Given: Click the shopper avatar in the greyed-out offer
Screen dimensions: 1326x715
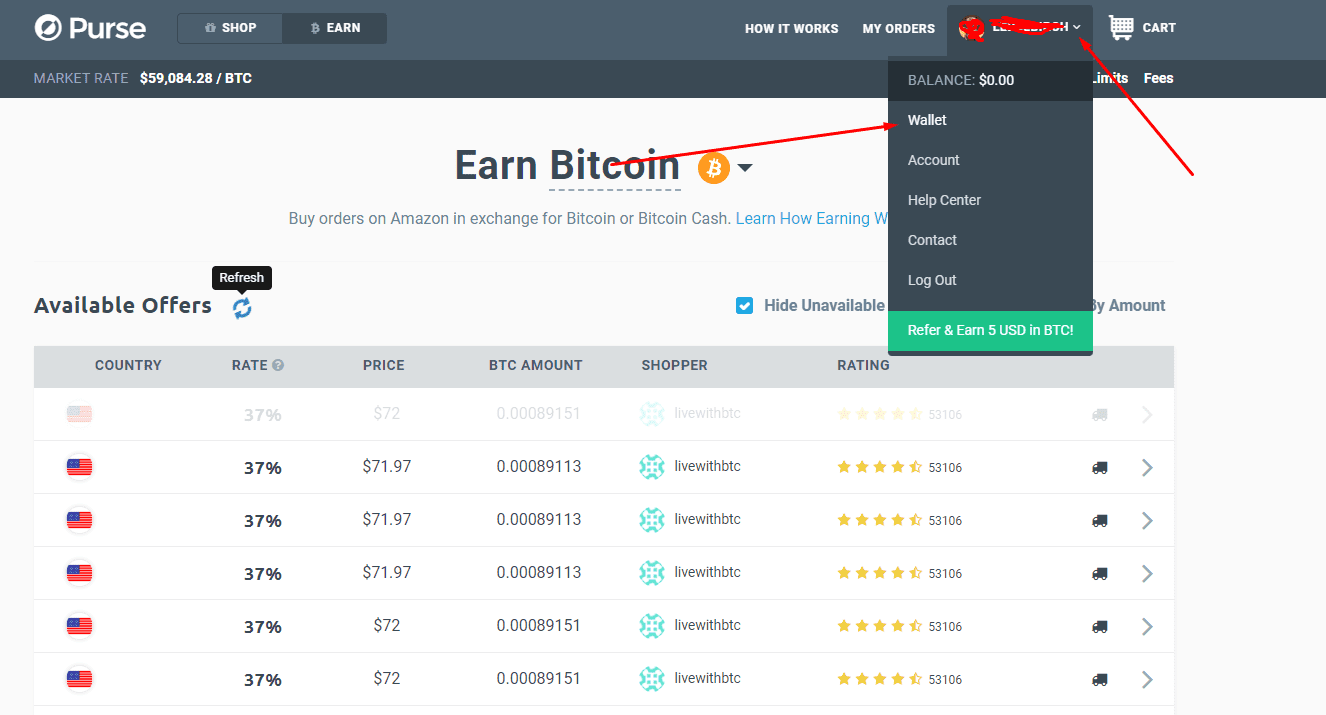Looking at the screenshot, I should click(652, 414).
